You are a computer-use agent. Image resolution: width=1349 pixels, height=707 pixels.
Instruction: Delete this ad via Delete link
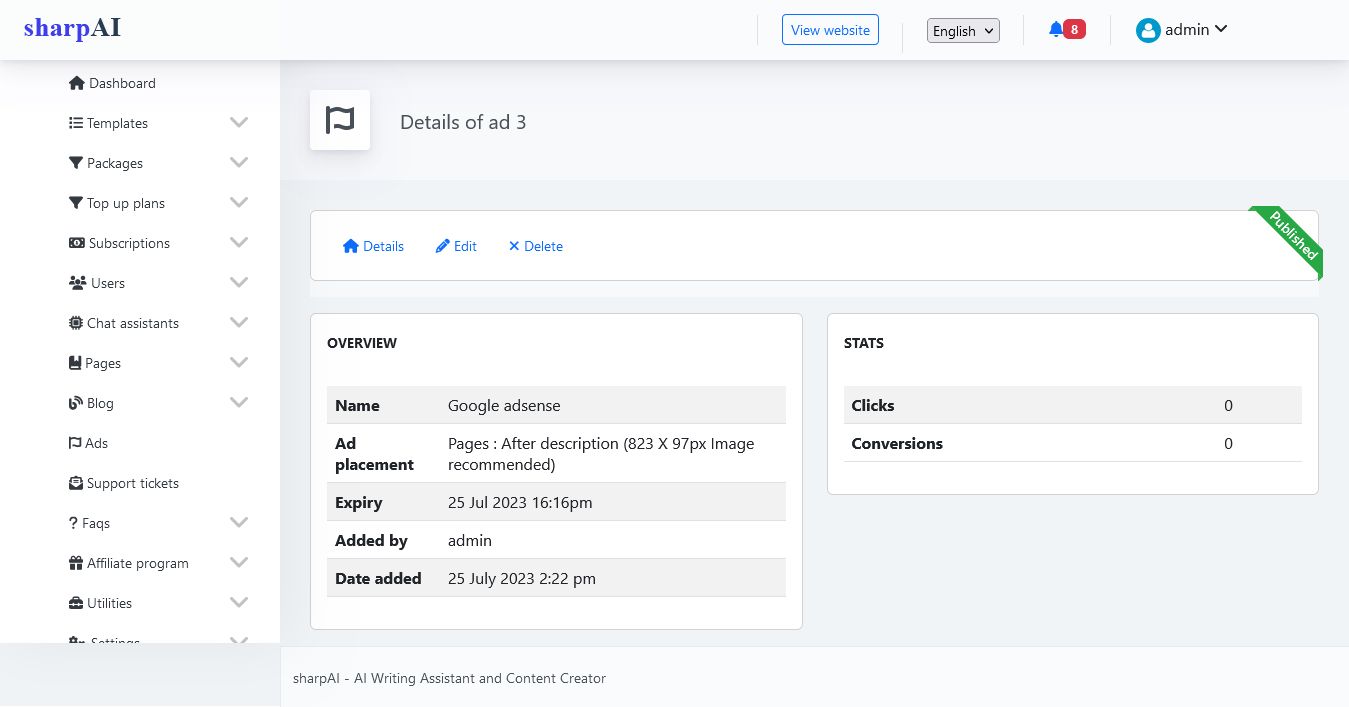point(535,246)
